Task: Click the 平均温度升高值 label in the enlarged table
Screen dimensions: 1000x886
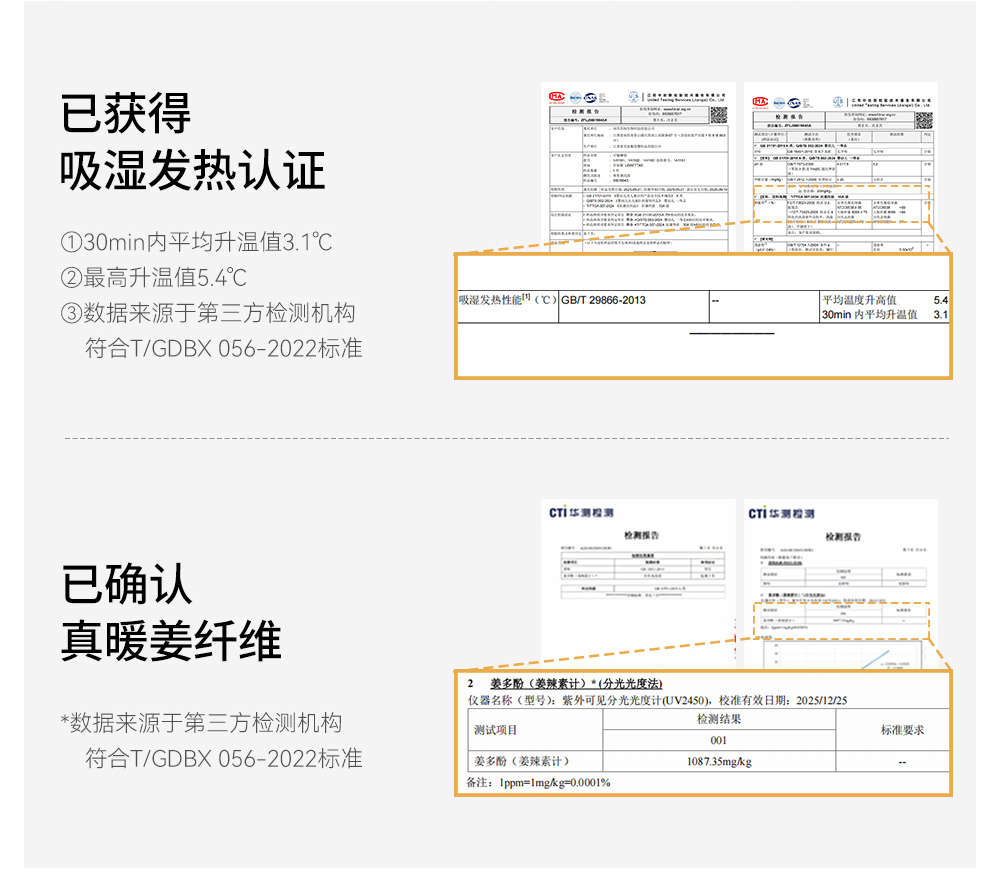Action: click(859, 300)
